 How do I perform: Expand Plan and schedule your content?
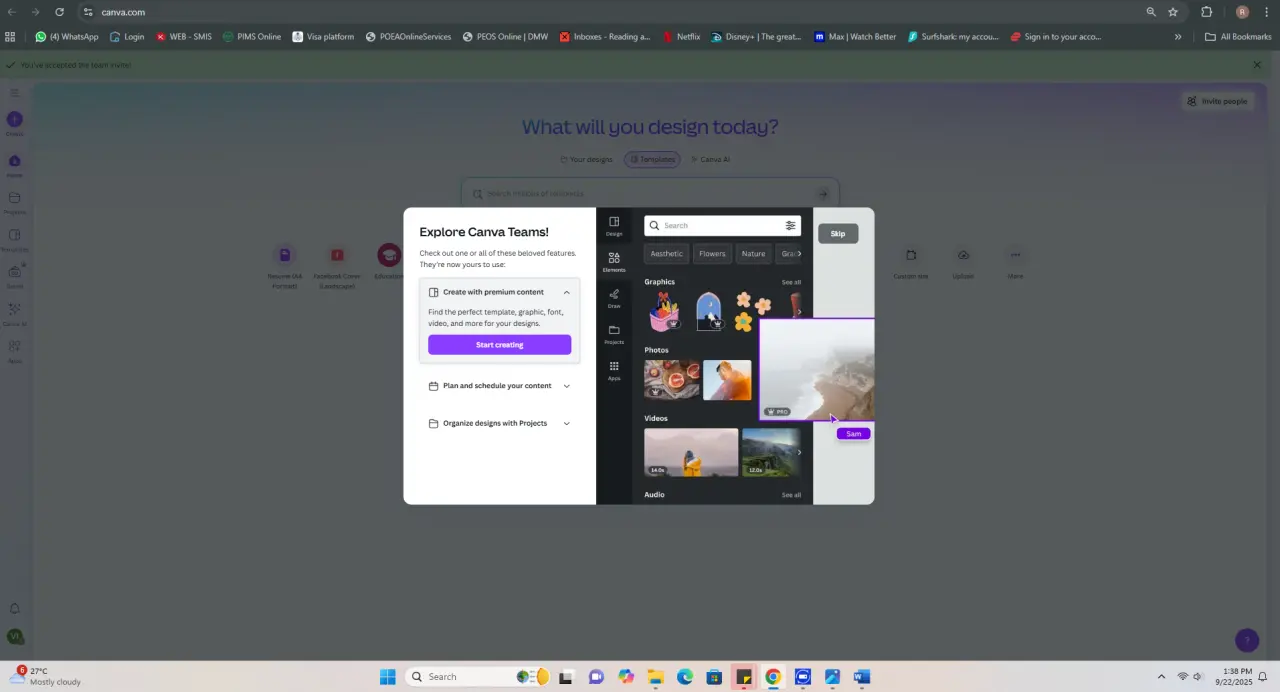[x=499, y=386]
